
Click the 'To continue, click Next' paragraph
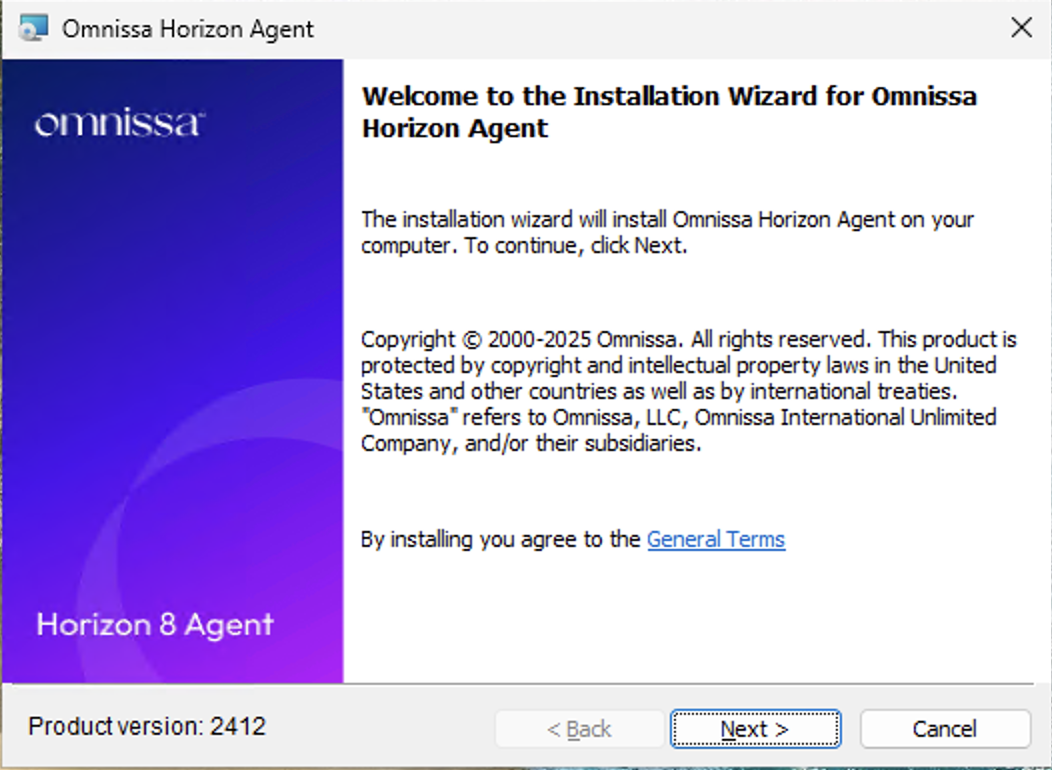click(667, 232)
